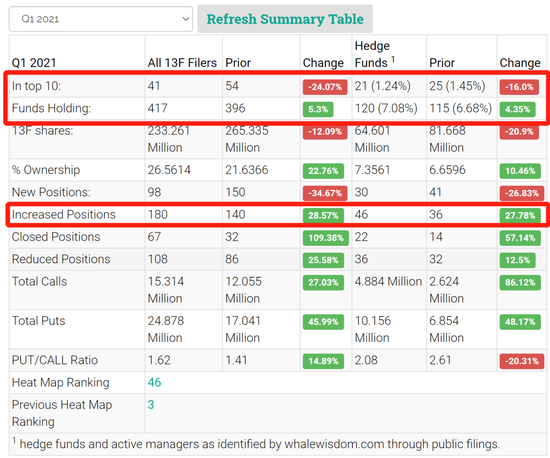Click the 5.3% green change badge
The width and height of the screenshot is (550, 458).
pos(318,109)
